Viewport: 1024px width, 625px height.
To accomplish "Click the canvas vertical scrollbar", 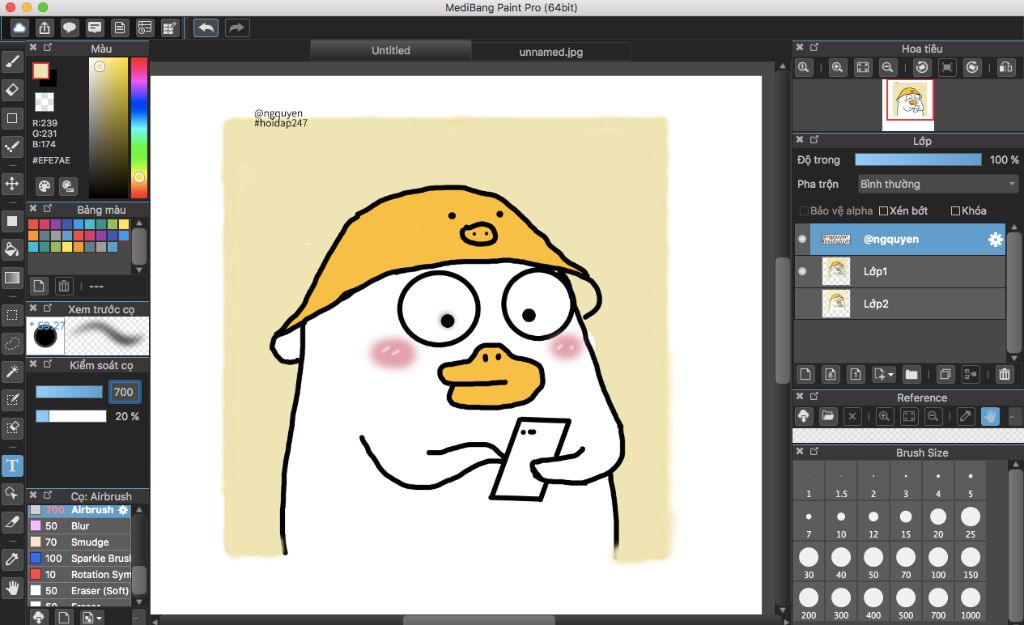I will [x=782, y=320].
